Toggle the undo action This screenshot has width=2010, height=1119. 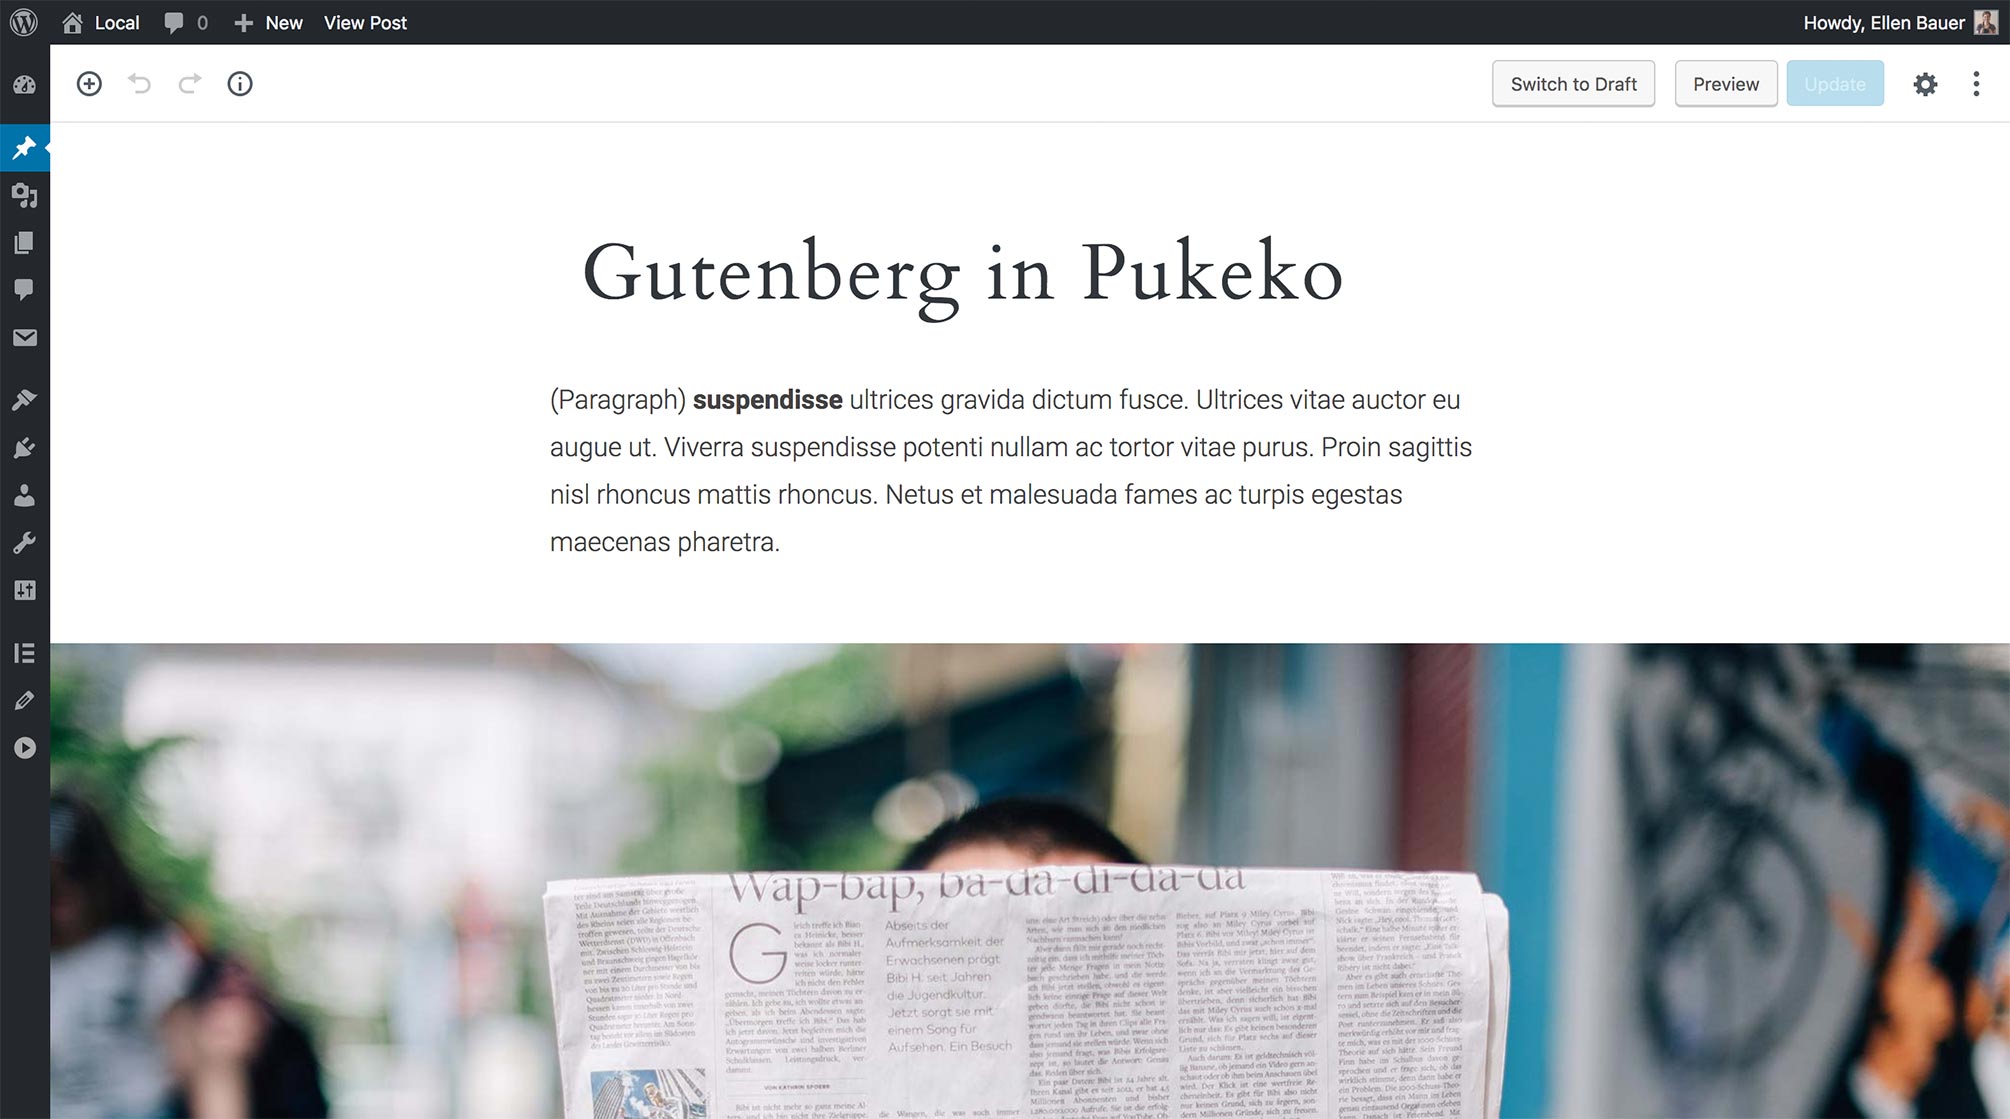141,84
